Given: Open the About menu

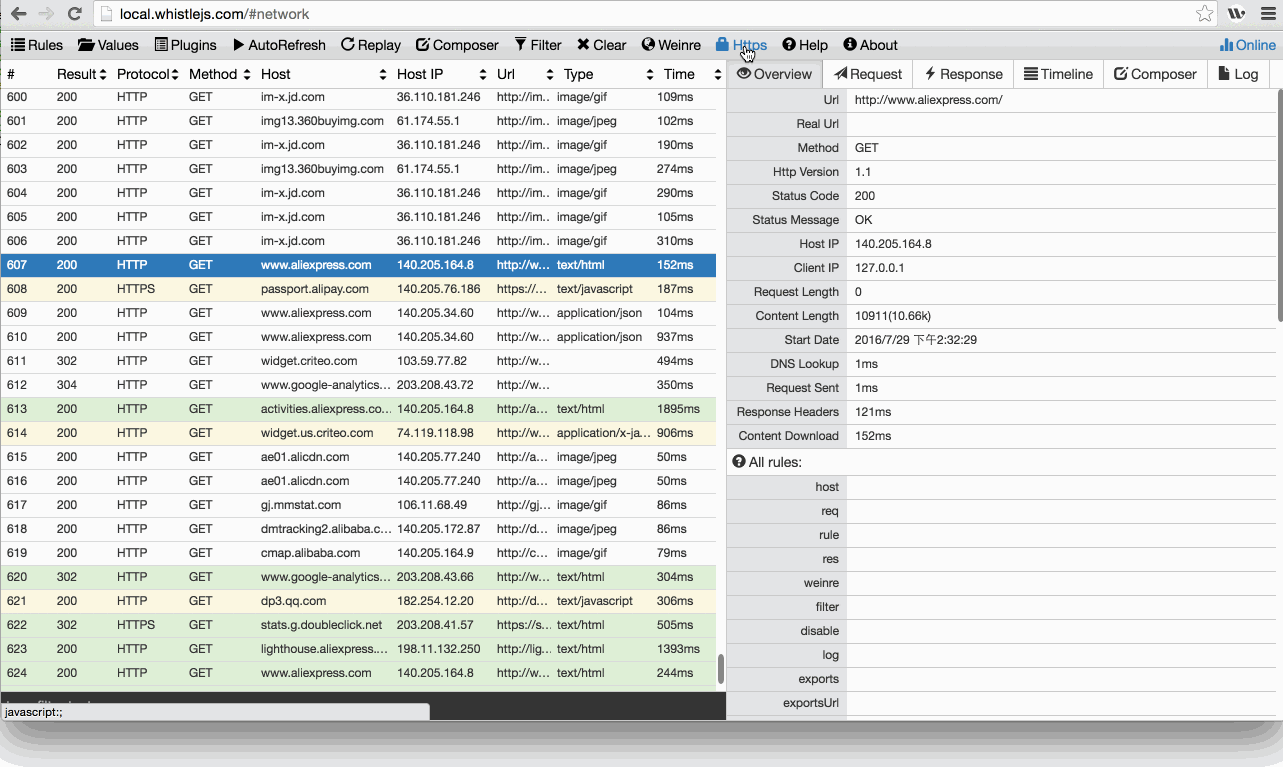Looking at the screenshot, I should point(870,45).
